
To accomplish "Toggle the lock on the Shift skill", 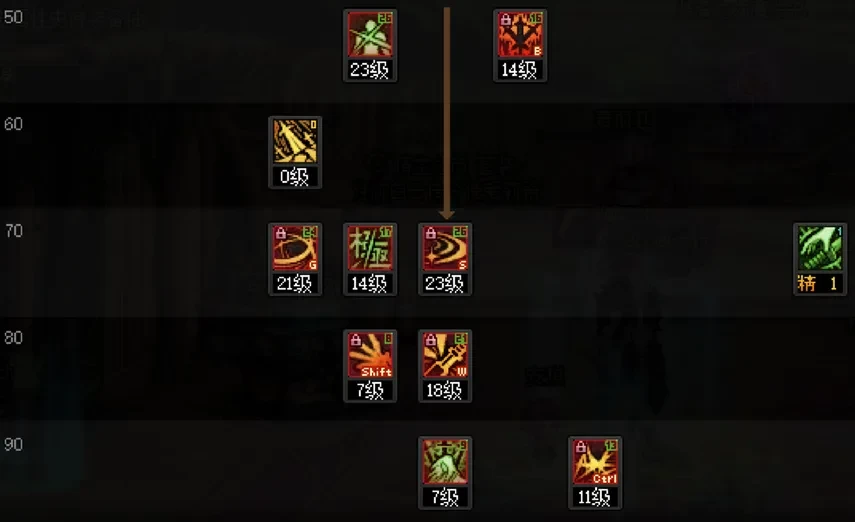I will [x=356, y=340].
